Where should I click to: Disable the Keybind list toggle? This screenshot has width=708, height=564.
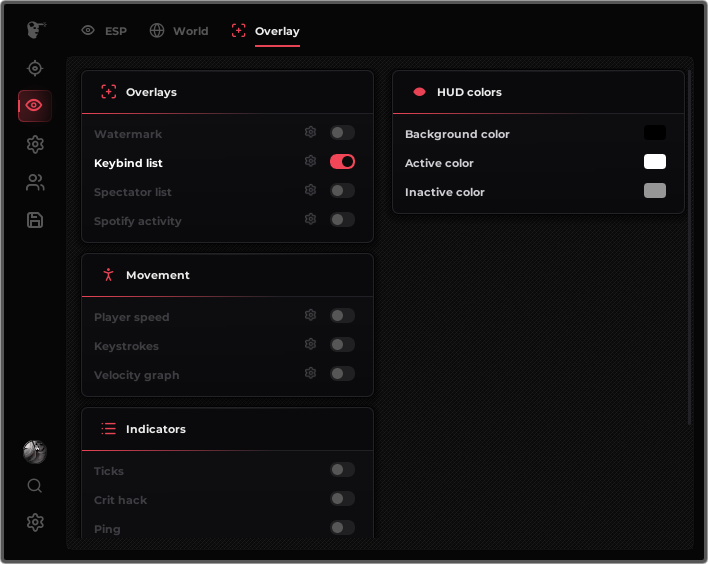342,162
